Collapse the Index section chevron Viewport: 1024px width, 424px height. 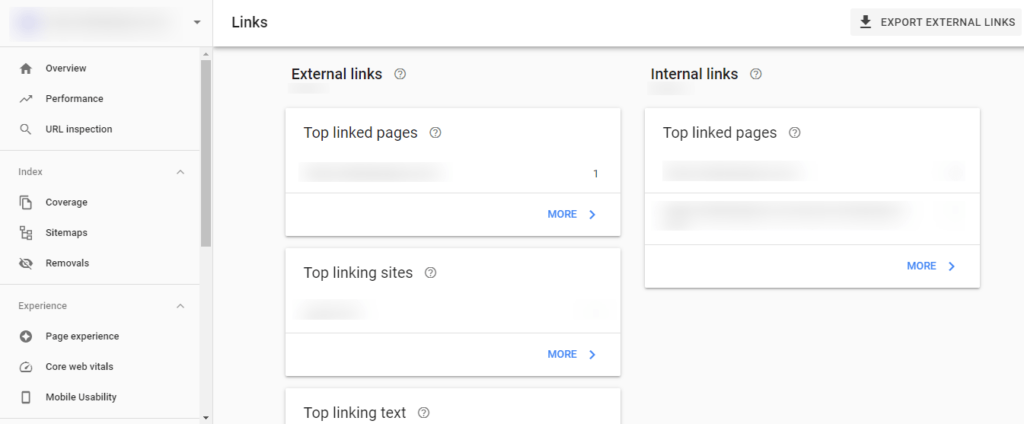(x=181, y=172)
